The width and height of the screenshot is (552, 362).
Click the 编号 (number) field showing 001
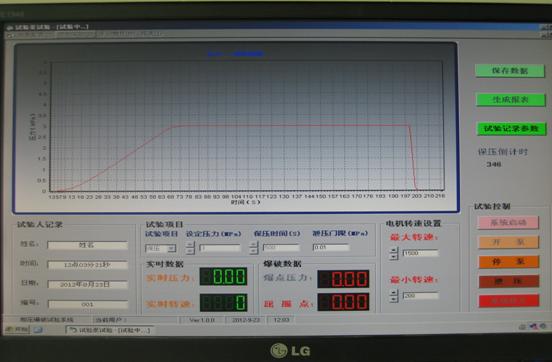tap(88, 304)
